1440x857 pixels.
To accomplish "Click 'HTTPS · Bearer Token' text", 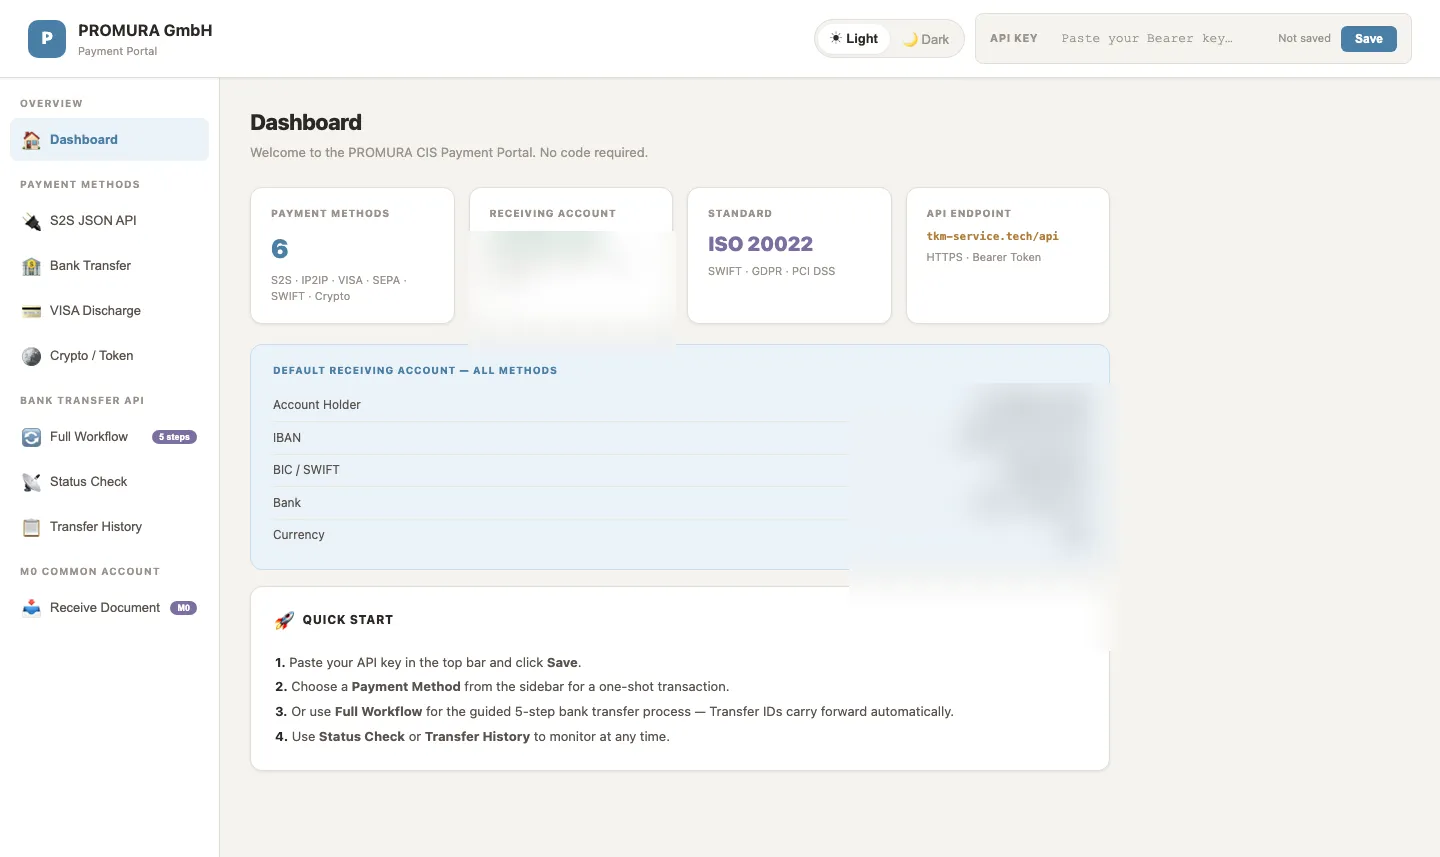I will pos(983,257).
